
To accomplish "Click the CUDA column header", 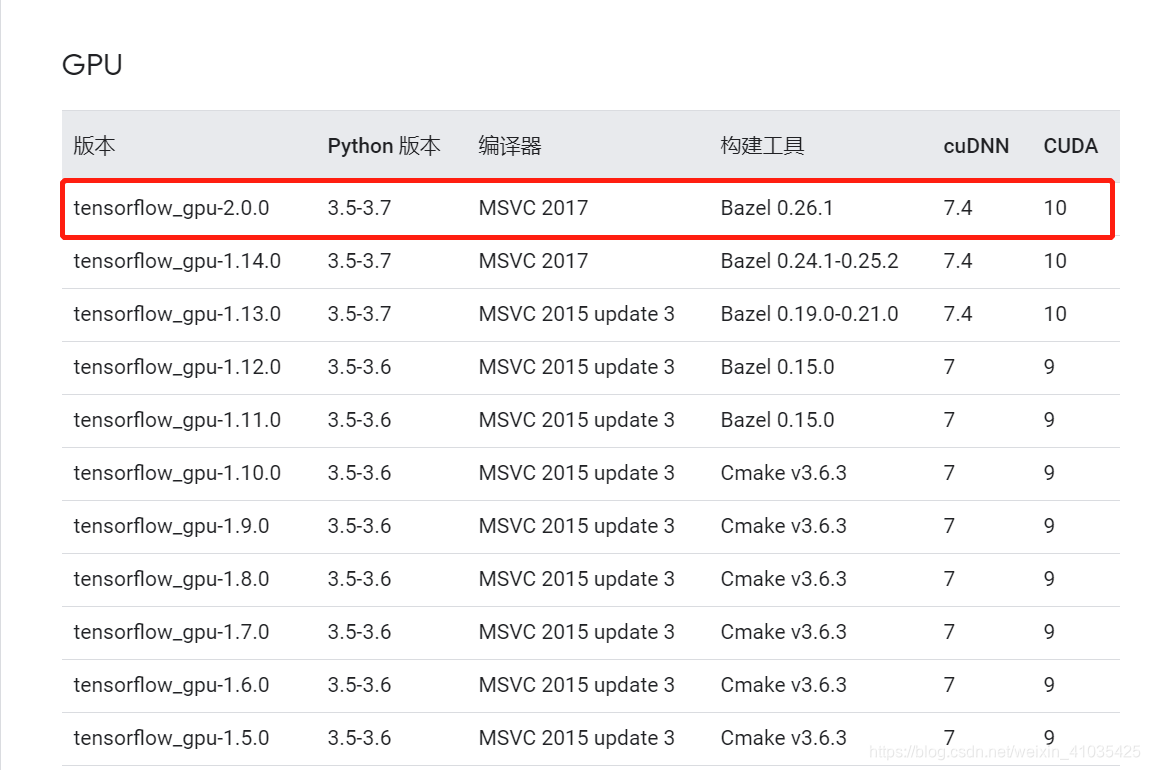I will pos(1070,146).
